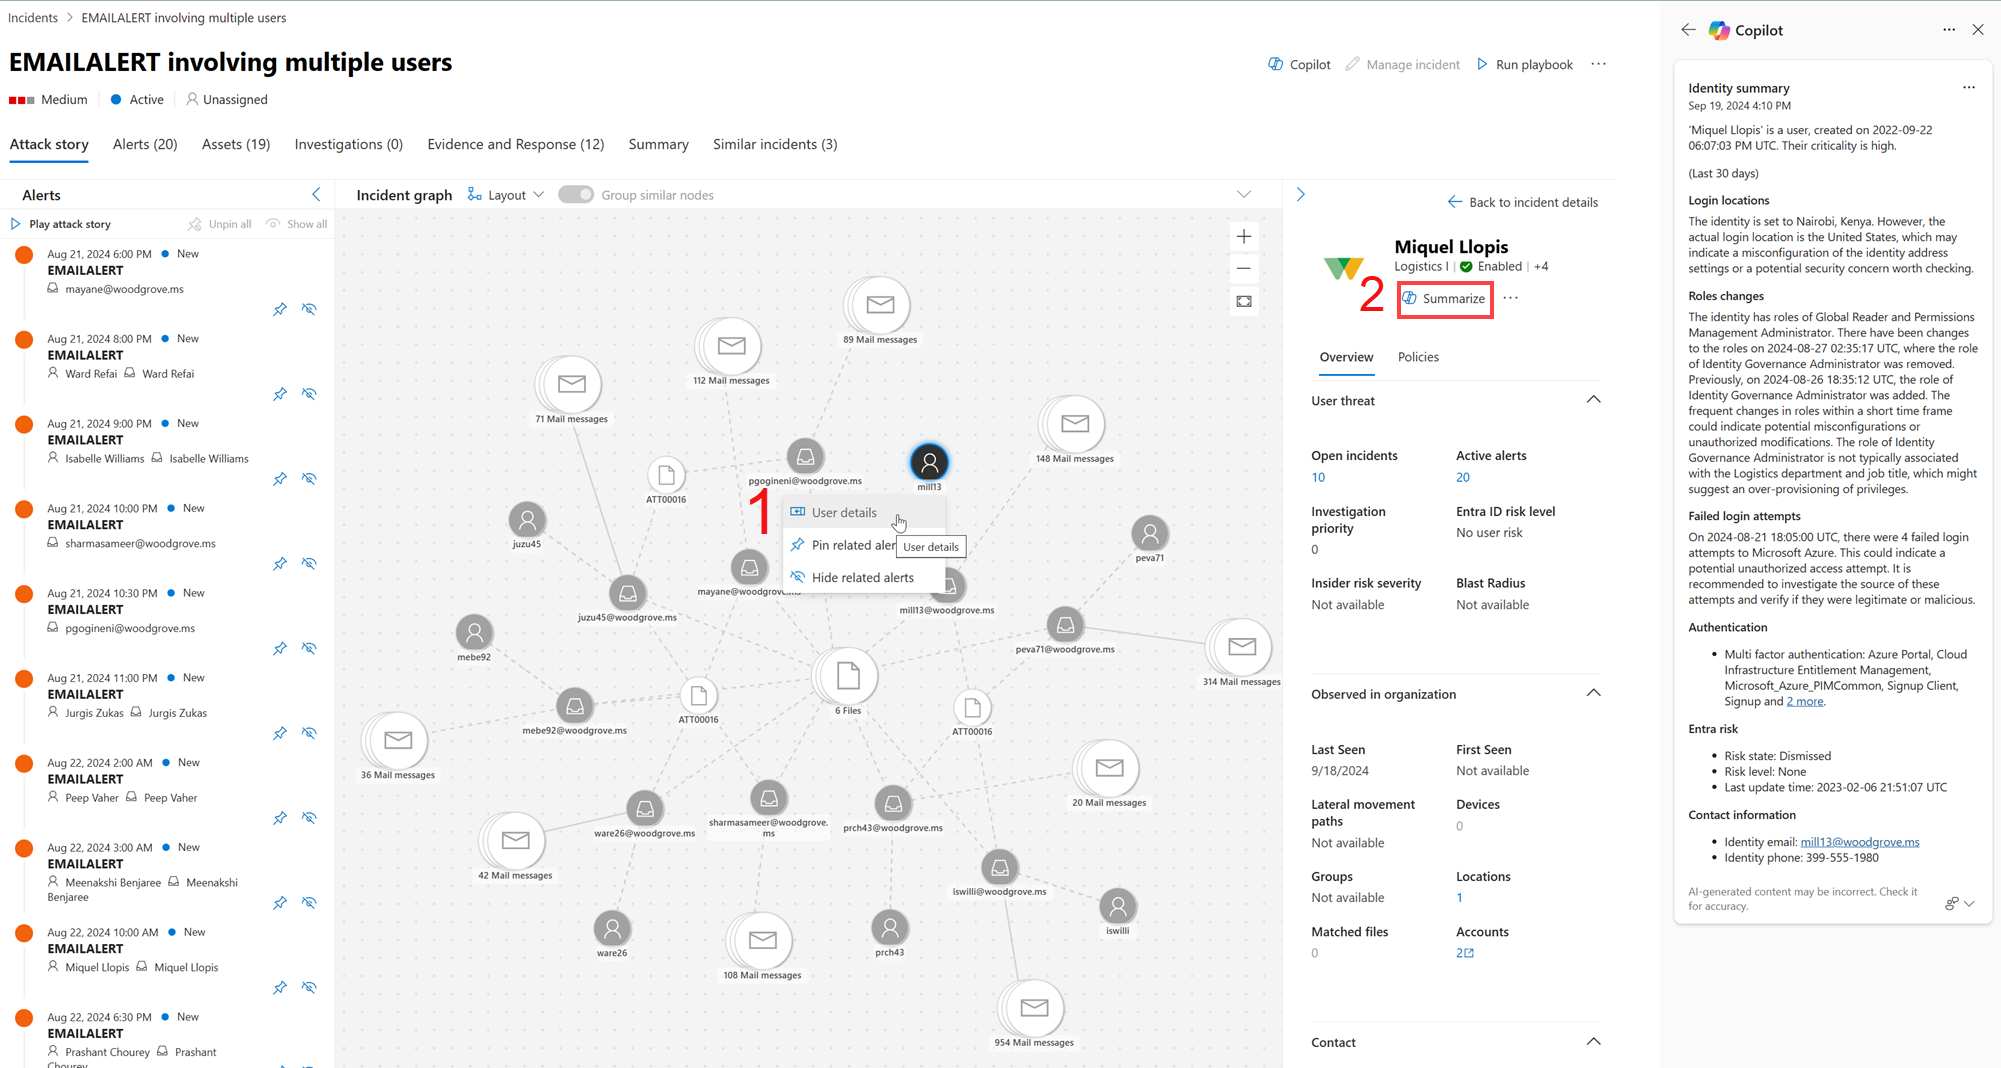This screenshot has width=2001, height=1068.
Task: Collapse the Contact section
Action: (x=1593, y=1041)
